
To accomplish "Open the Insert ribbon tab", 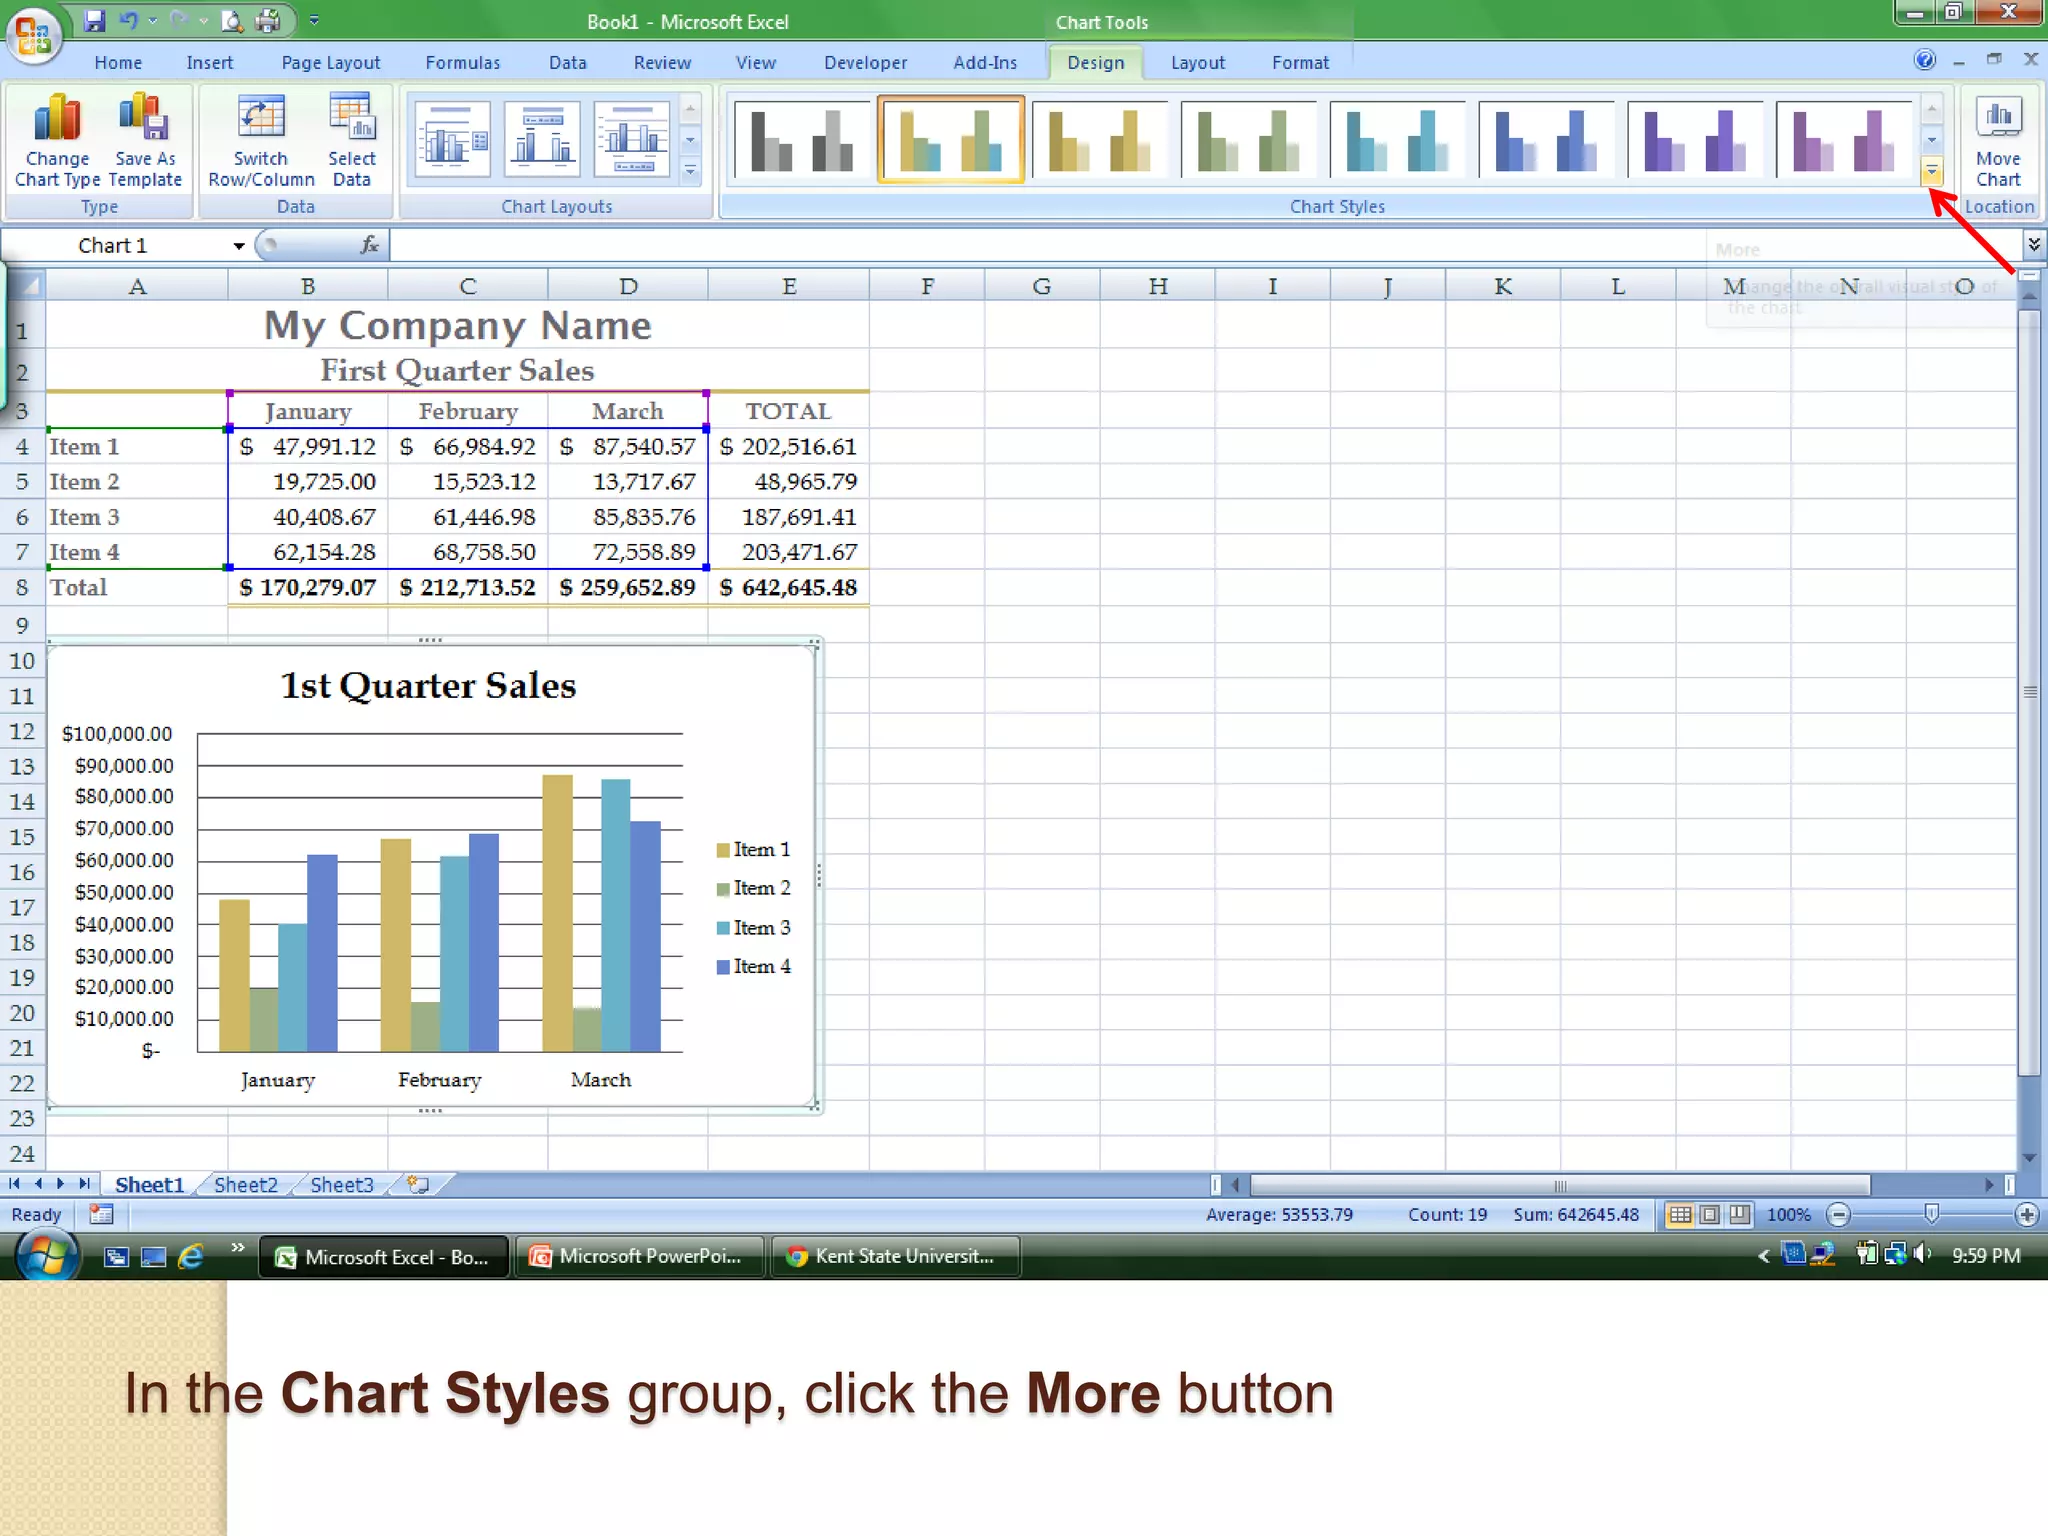I will (209, 62).
